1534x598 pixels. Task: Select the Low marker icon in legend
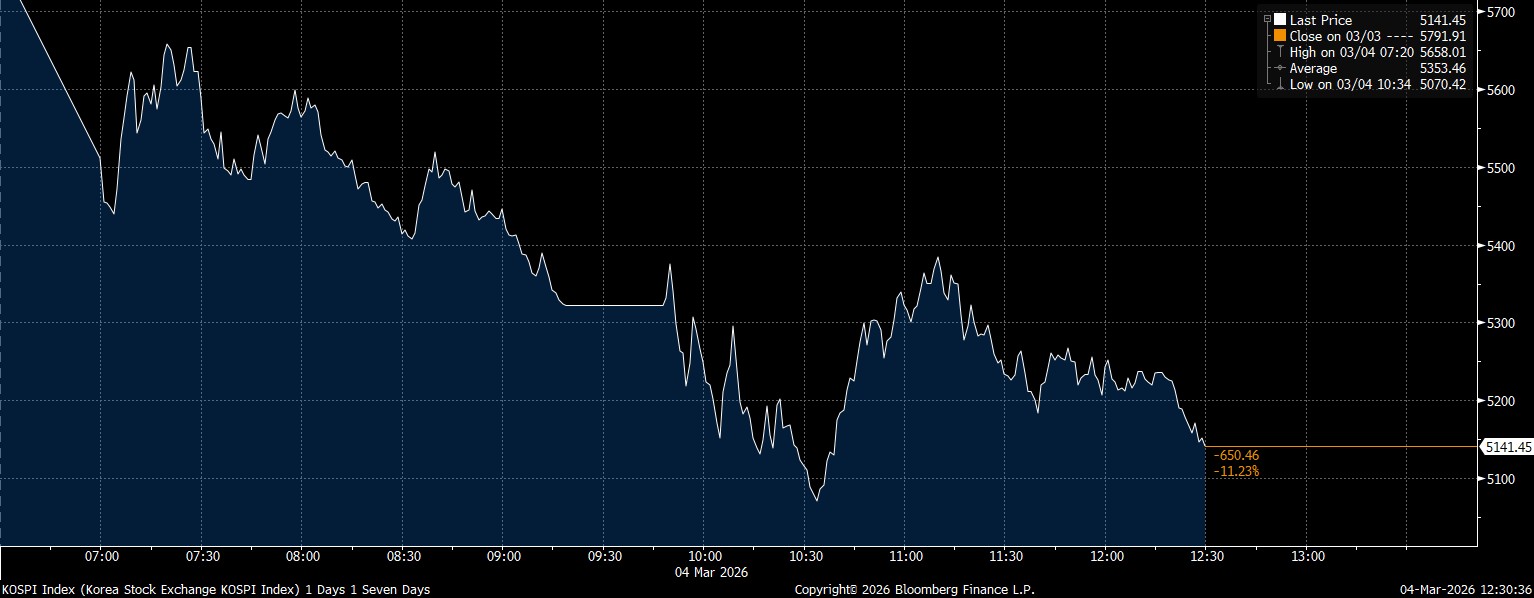coord(1280,85)
